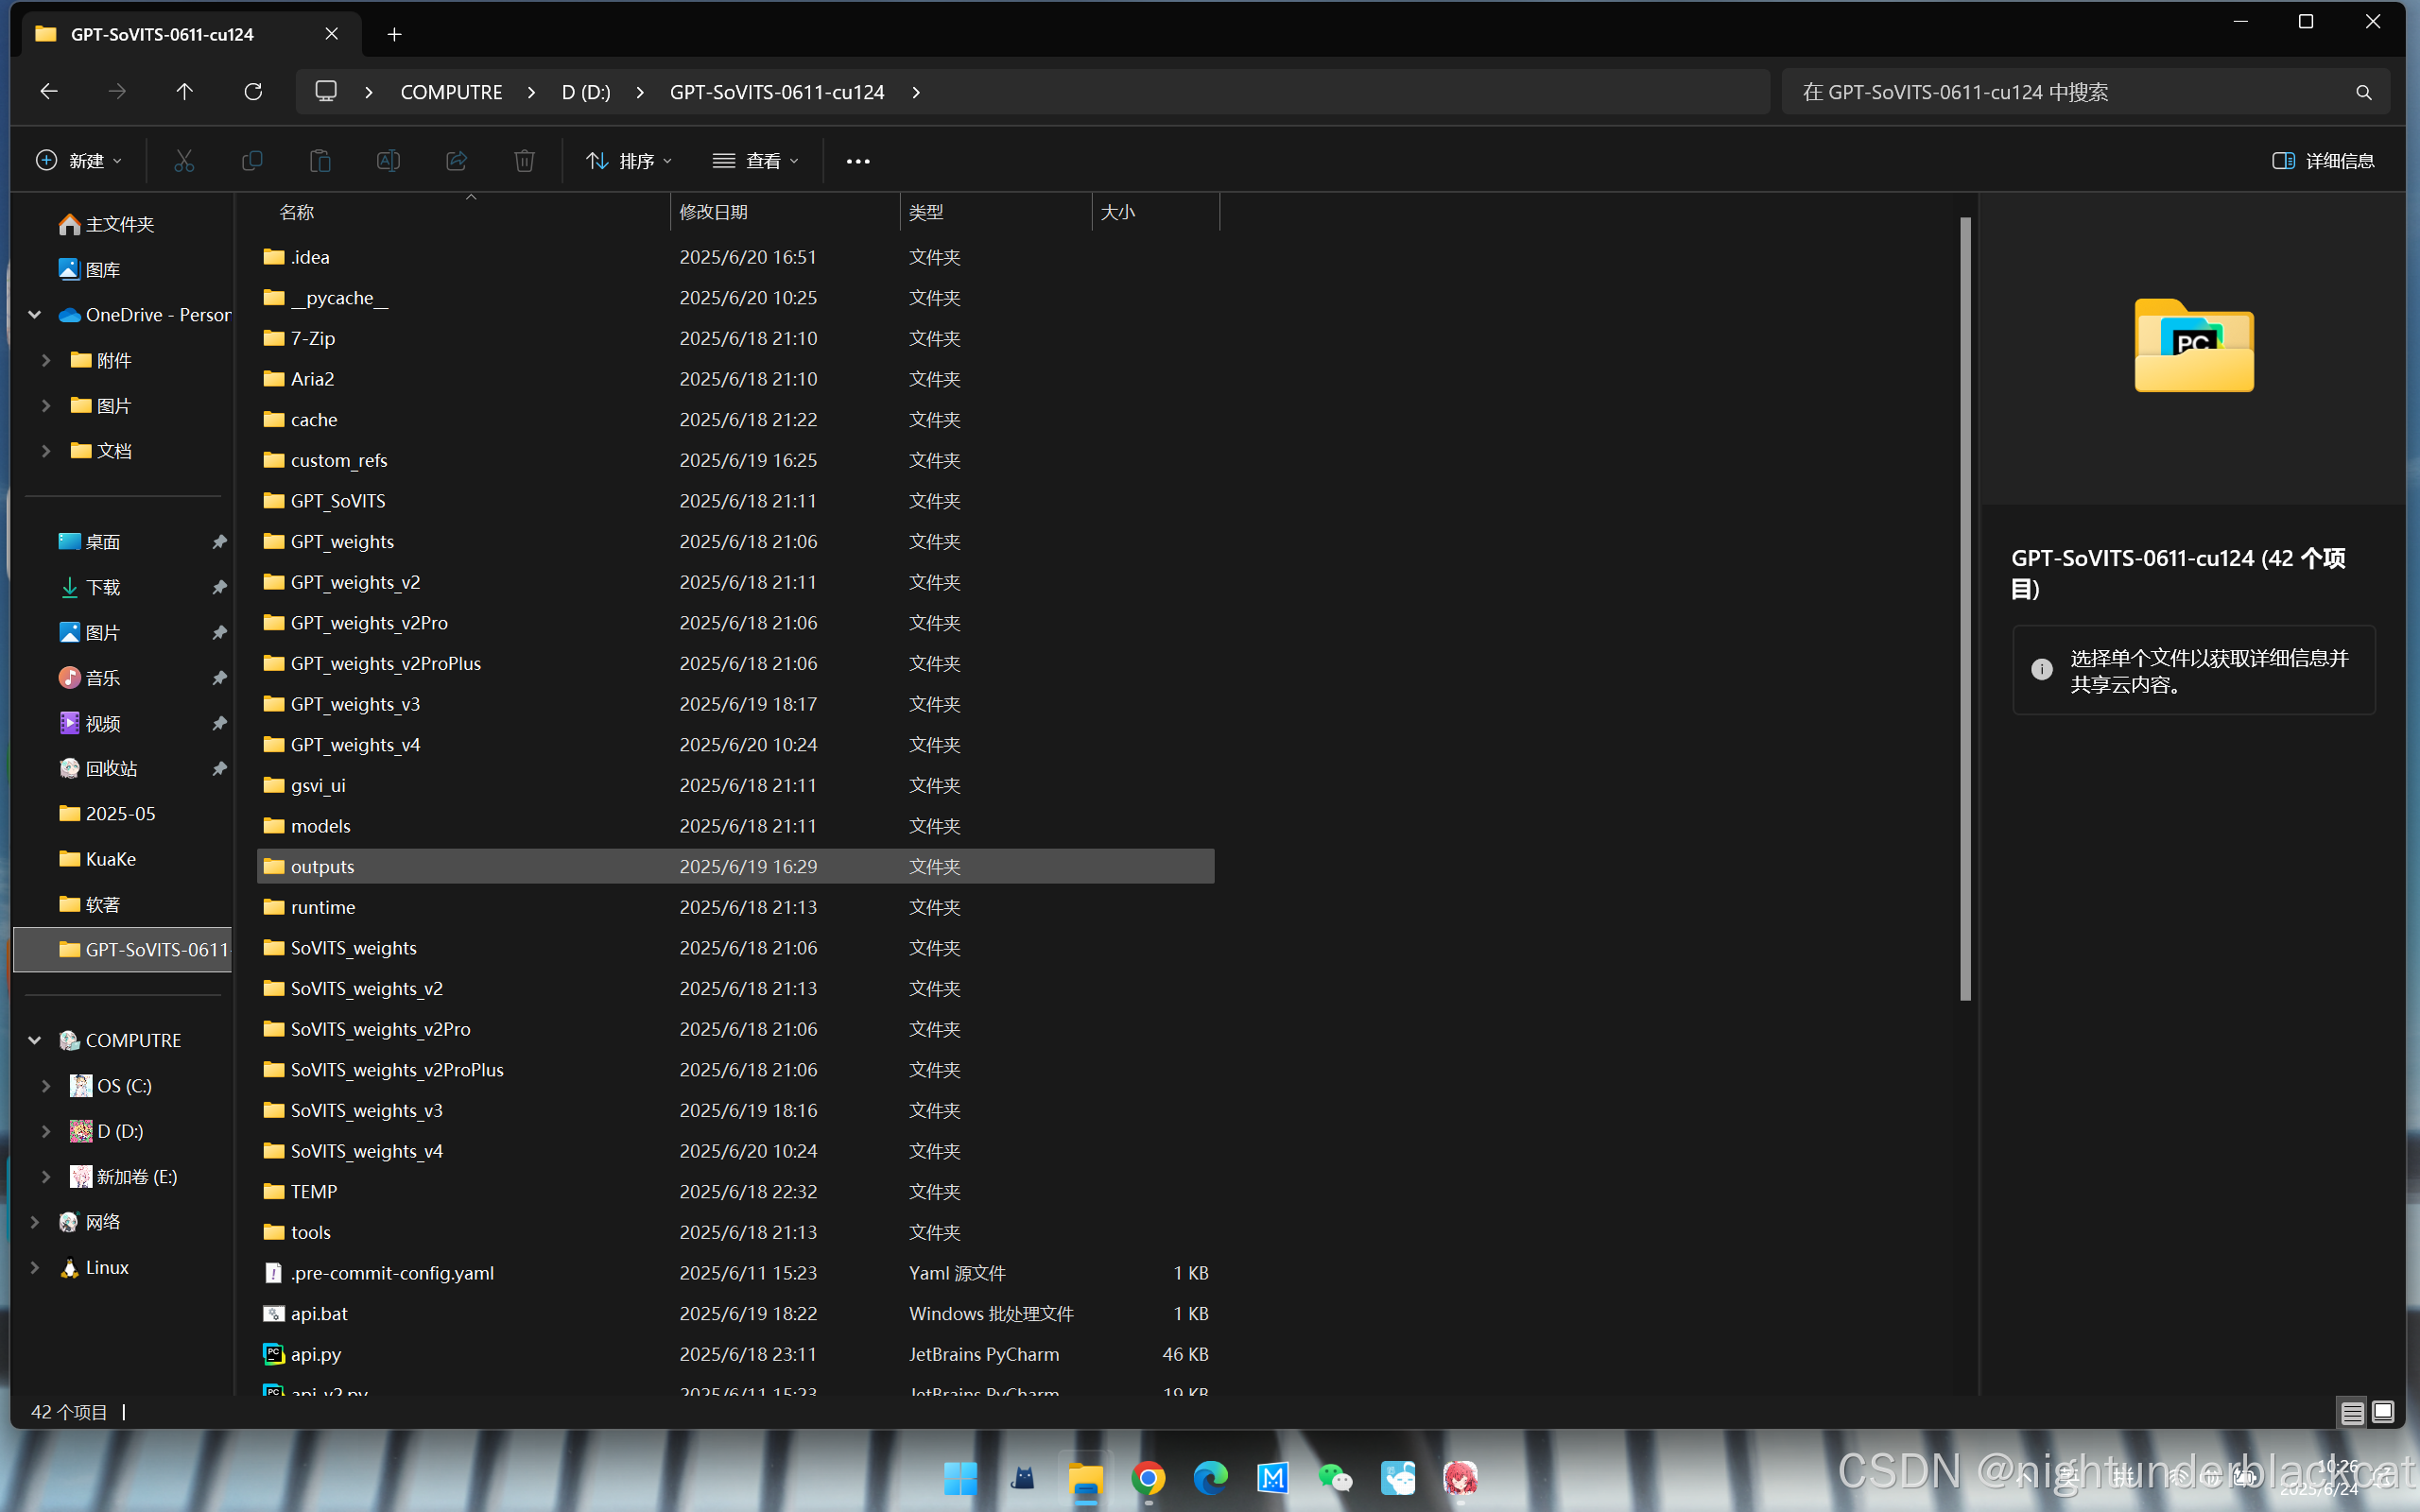
Task: Click File Explorer taskbar icon
Action: (x=1085, y=1478)
